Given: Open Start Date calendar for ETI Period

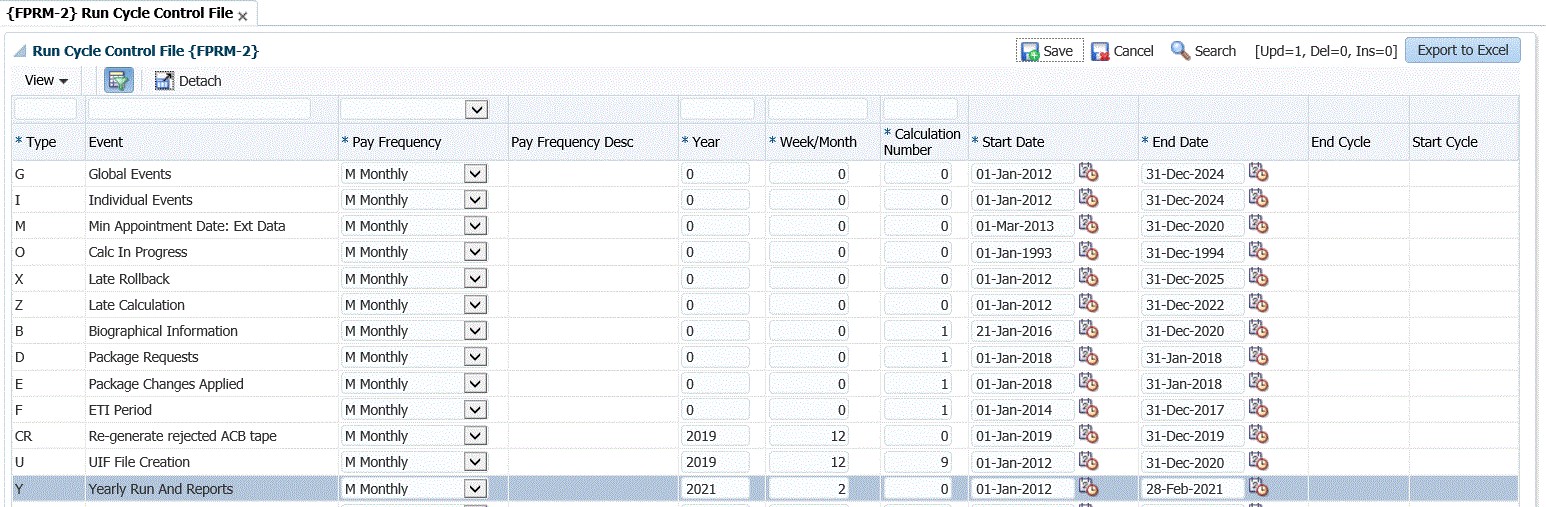Looking at the screenshot, I should 1088,409.
